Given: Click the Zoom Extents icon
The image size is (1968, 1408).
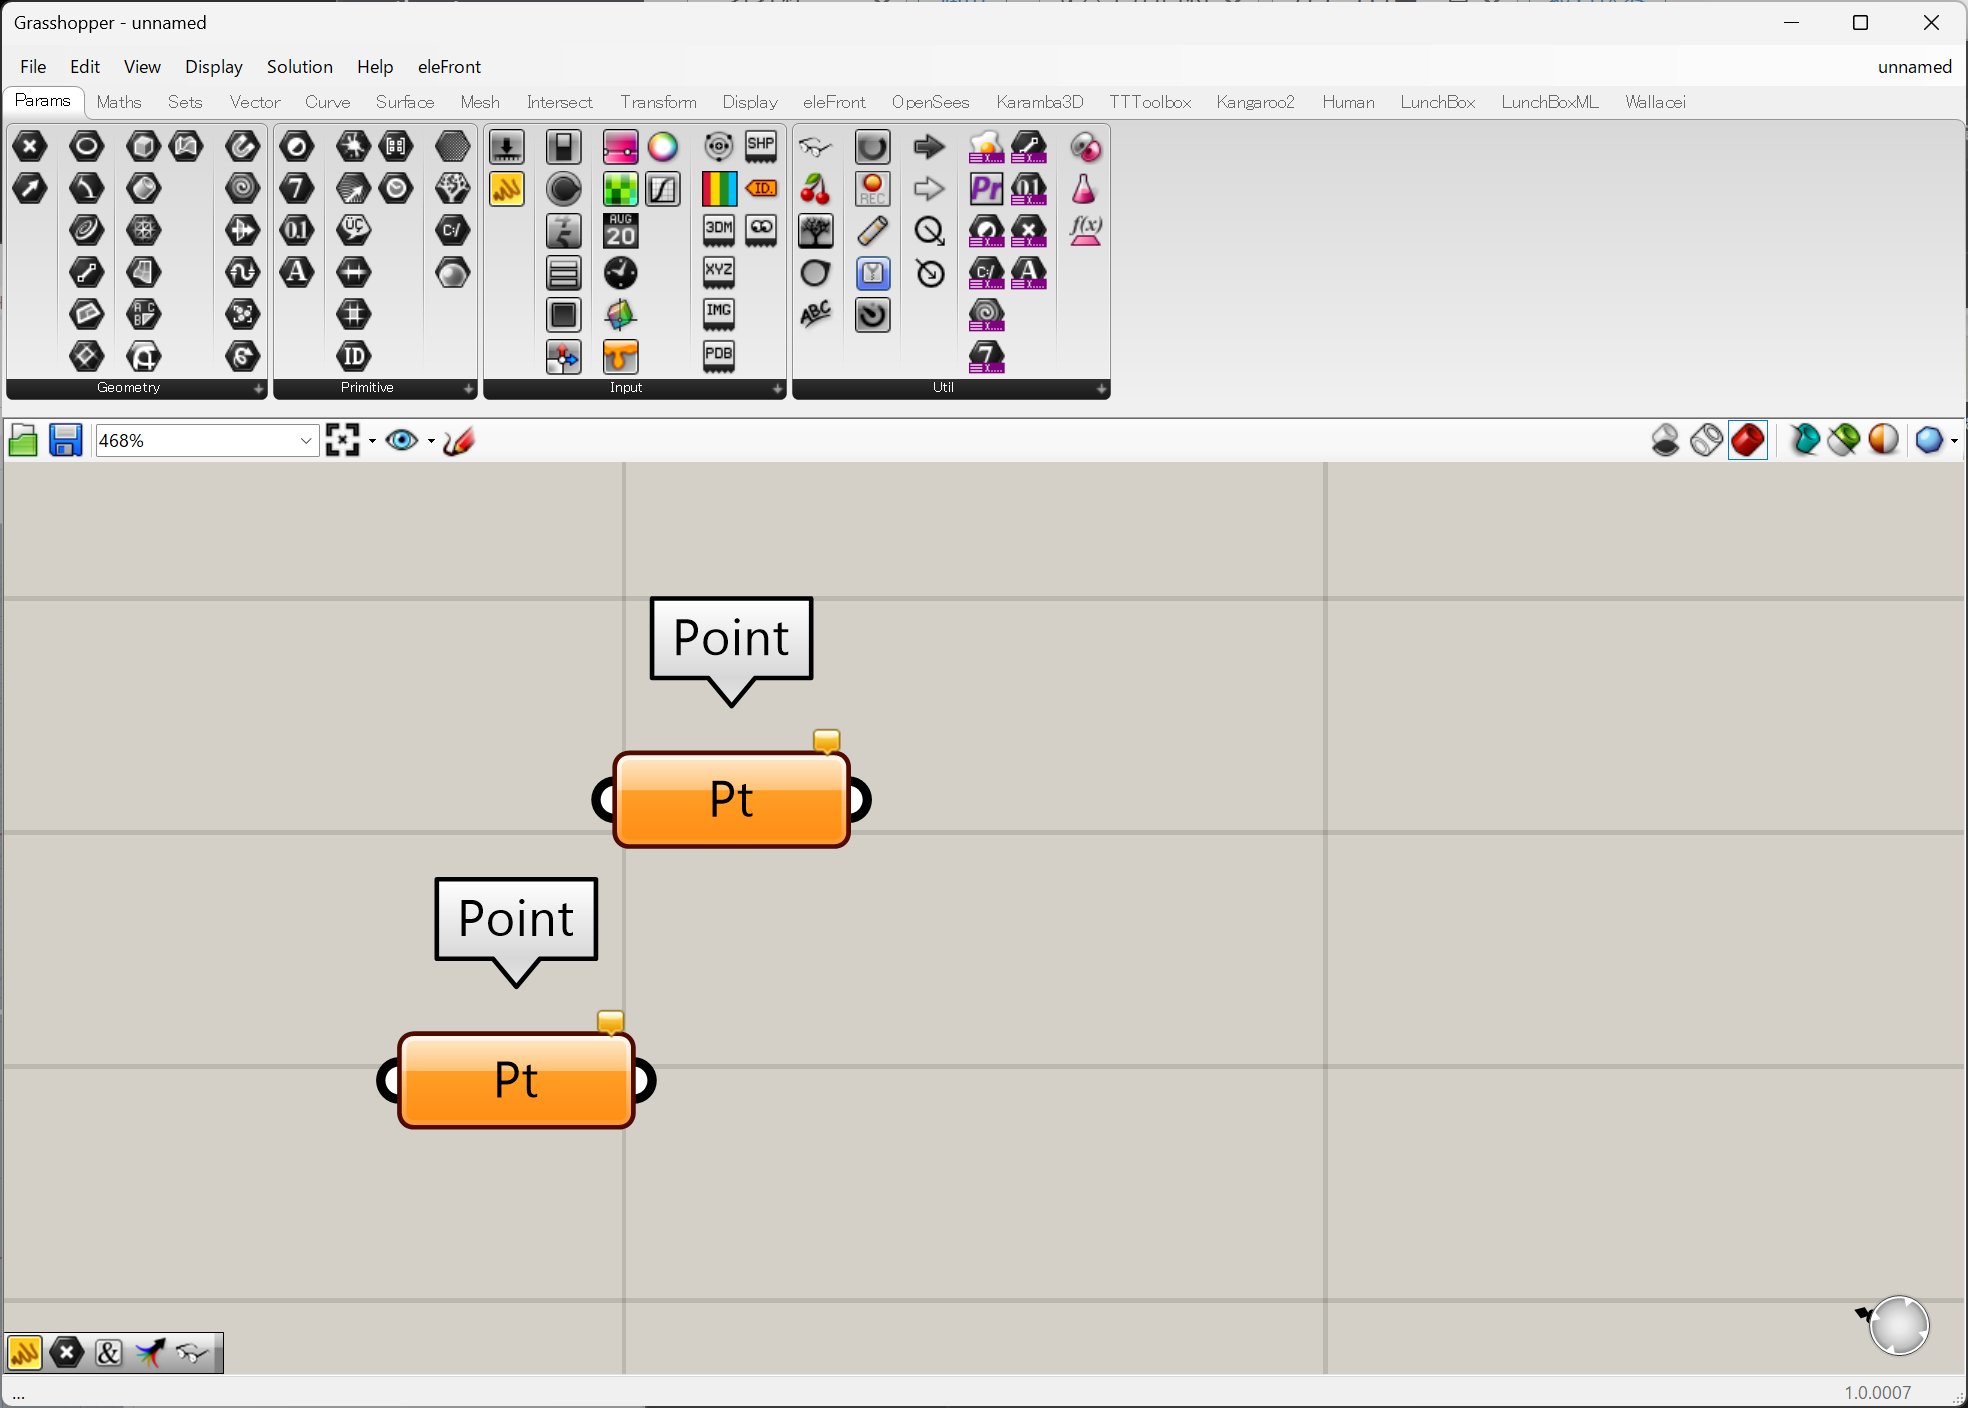Looking at the screenshot, I should tap(342, 441).
